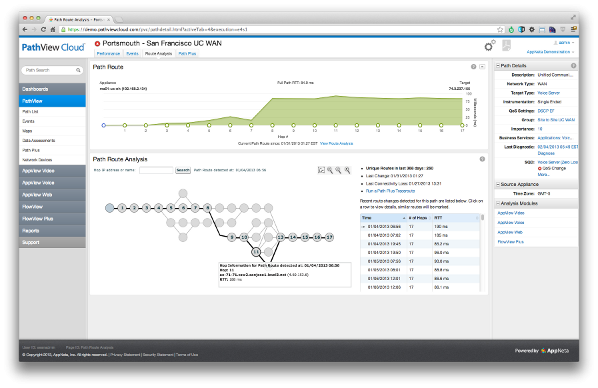Select hop node 11 in route diagram

coord(256,252)
